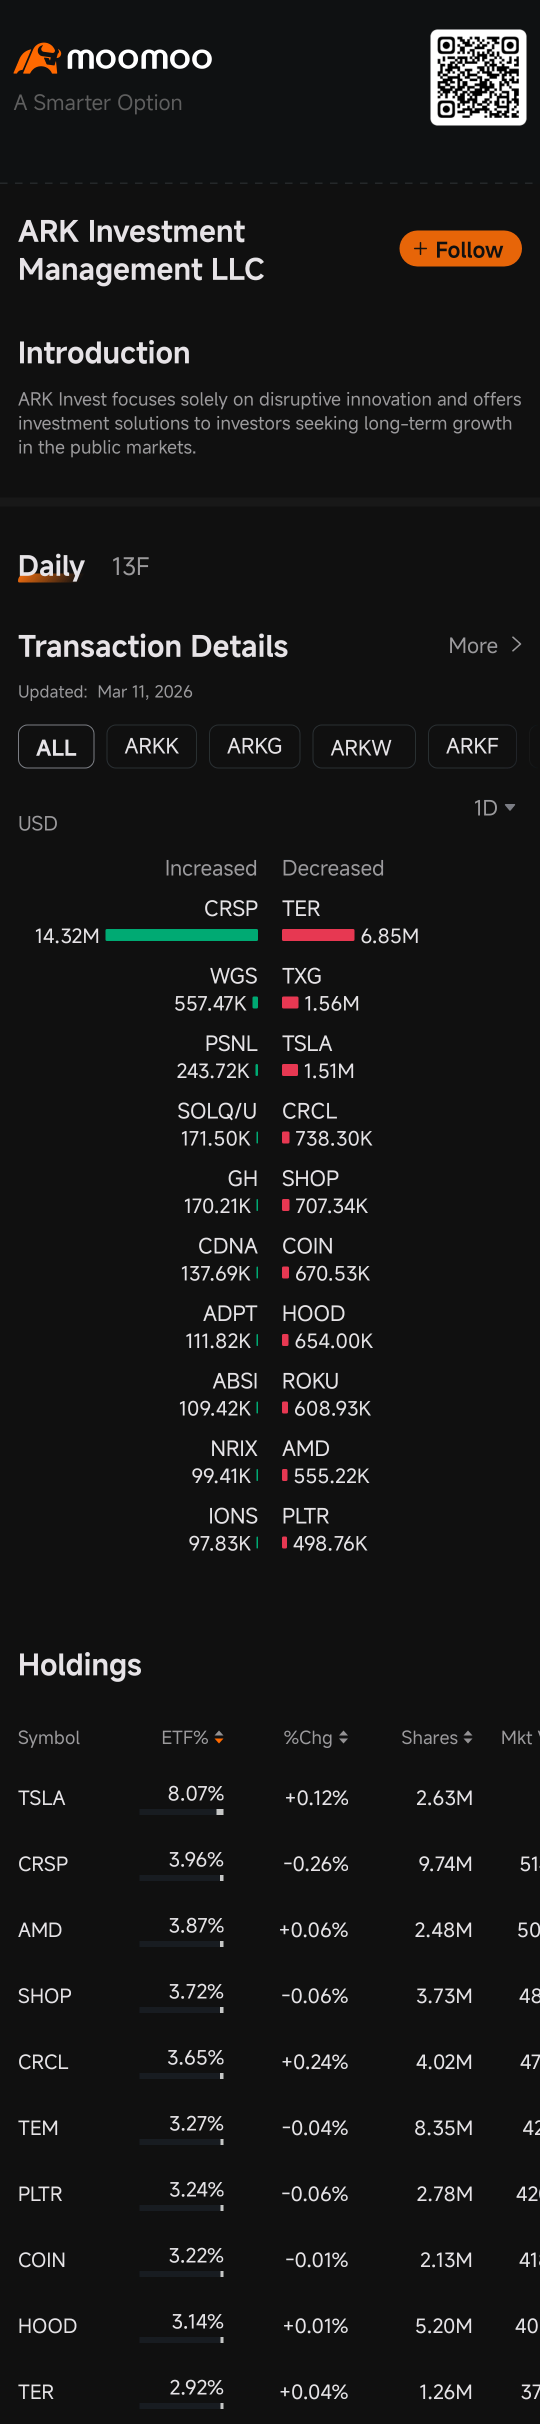Open the QR code image

click(x=478, y=78)
